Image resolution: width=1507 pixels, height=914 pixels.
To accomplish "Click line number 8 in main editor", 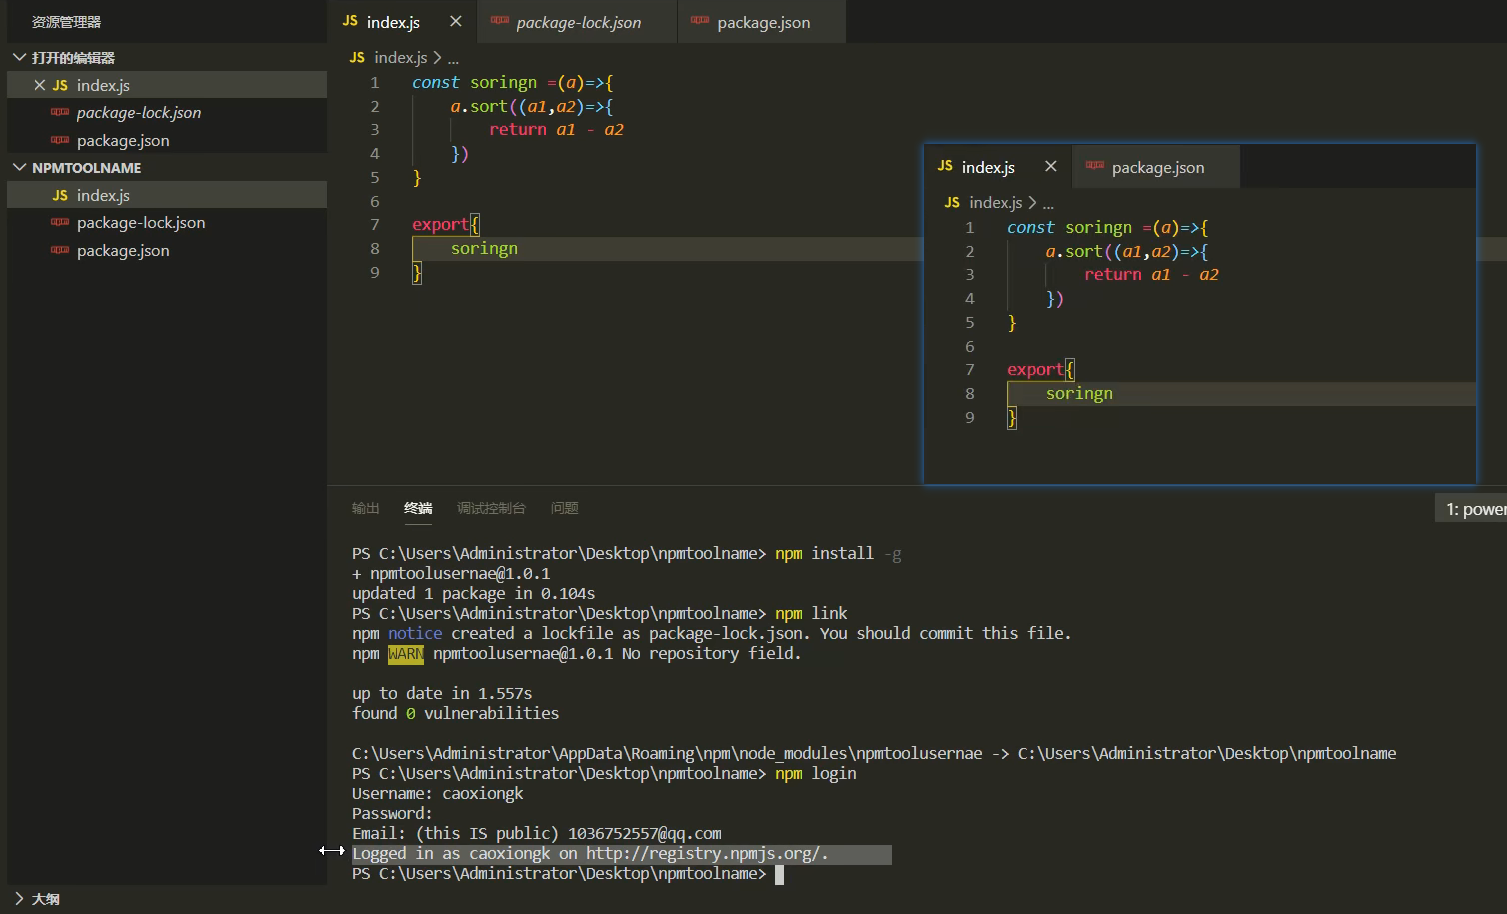I will point(375,248).
